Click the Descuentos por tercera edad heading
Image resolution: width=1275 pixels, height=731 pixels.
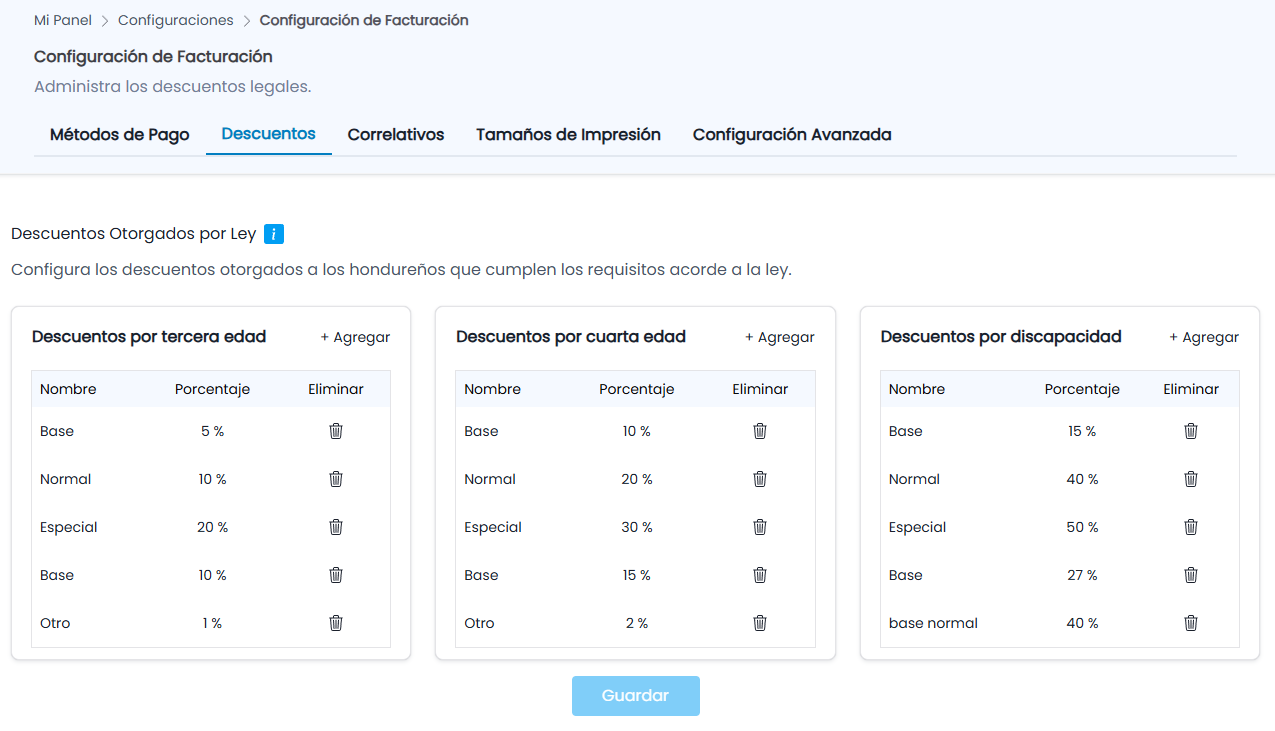pos(149,337)
